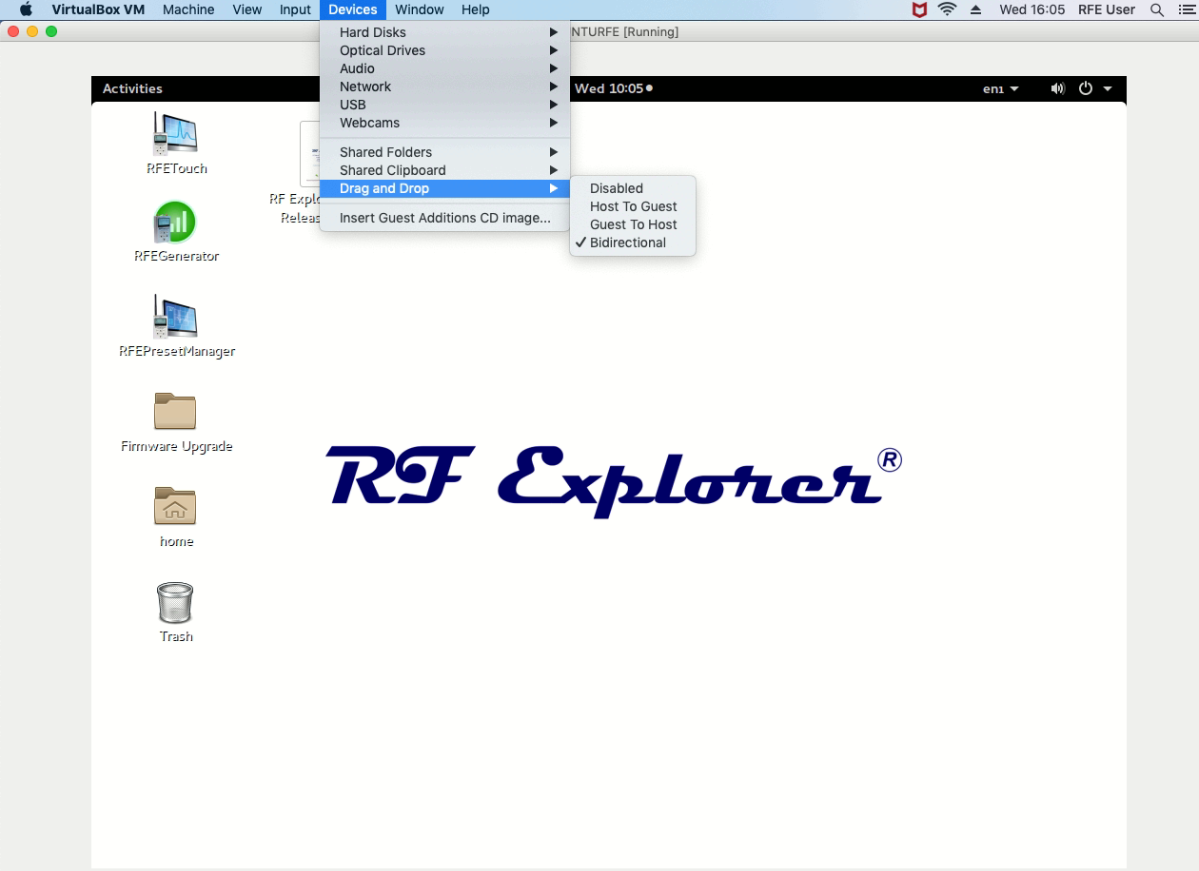Open the Trash icon on desktop
Screen dimensions: 1199x871
175,603
